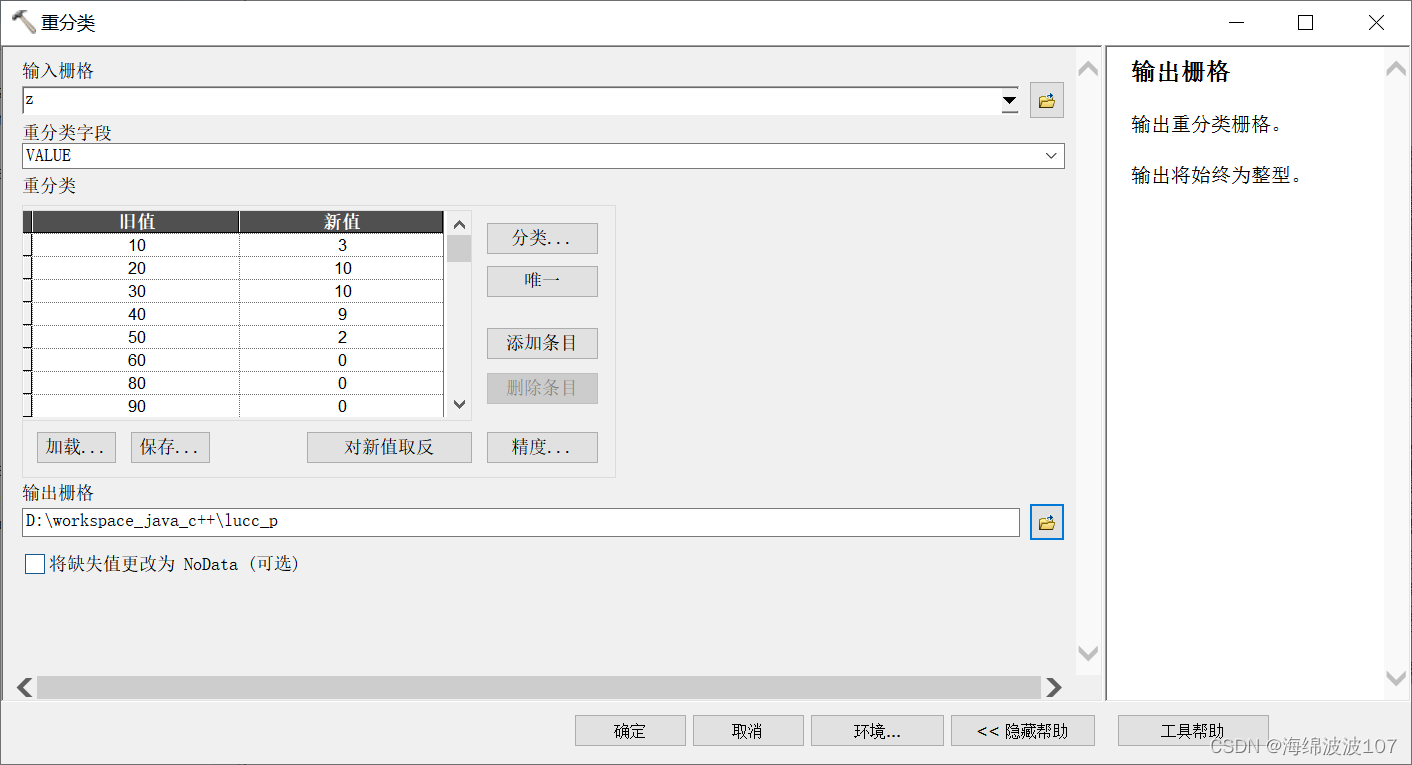
Task: Enable change missing values to NoData checkbox
Action: point(35,564)
